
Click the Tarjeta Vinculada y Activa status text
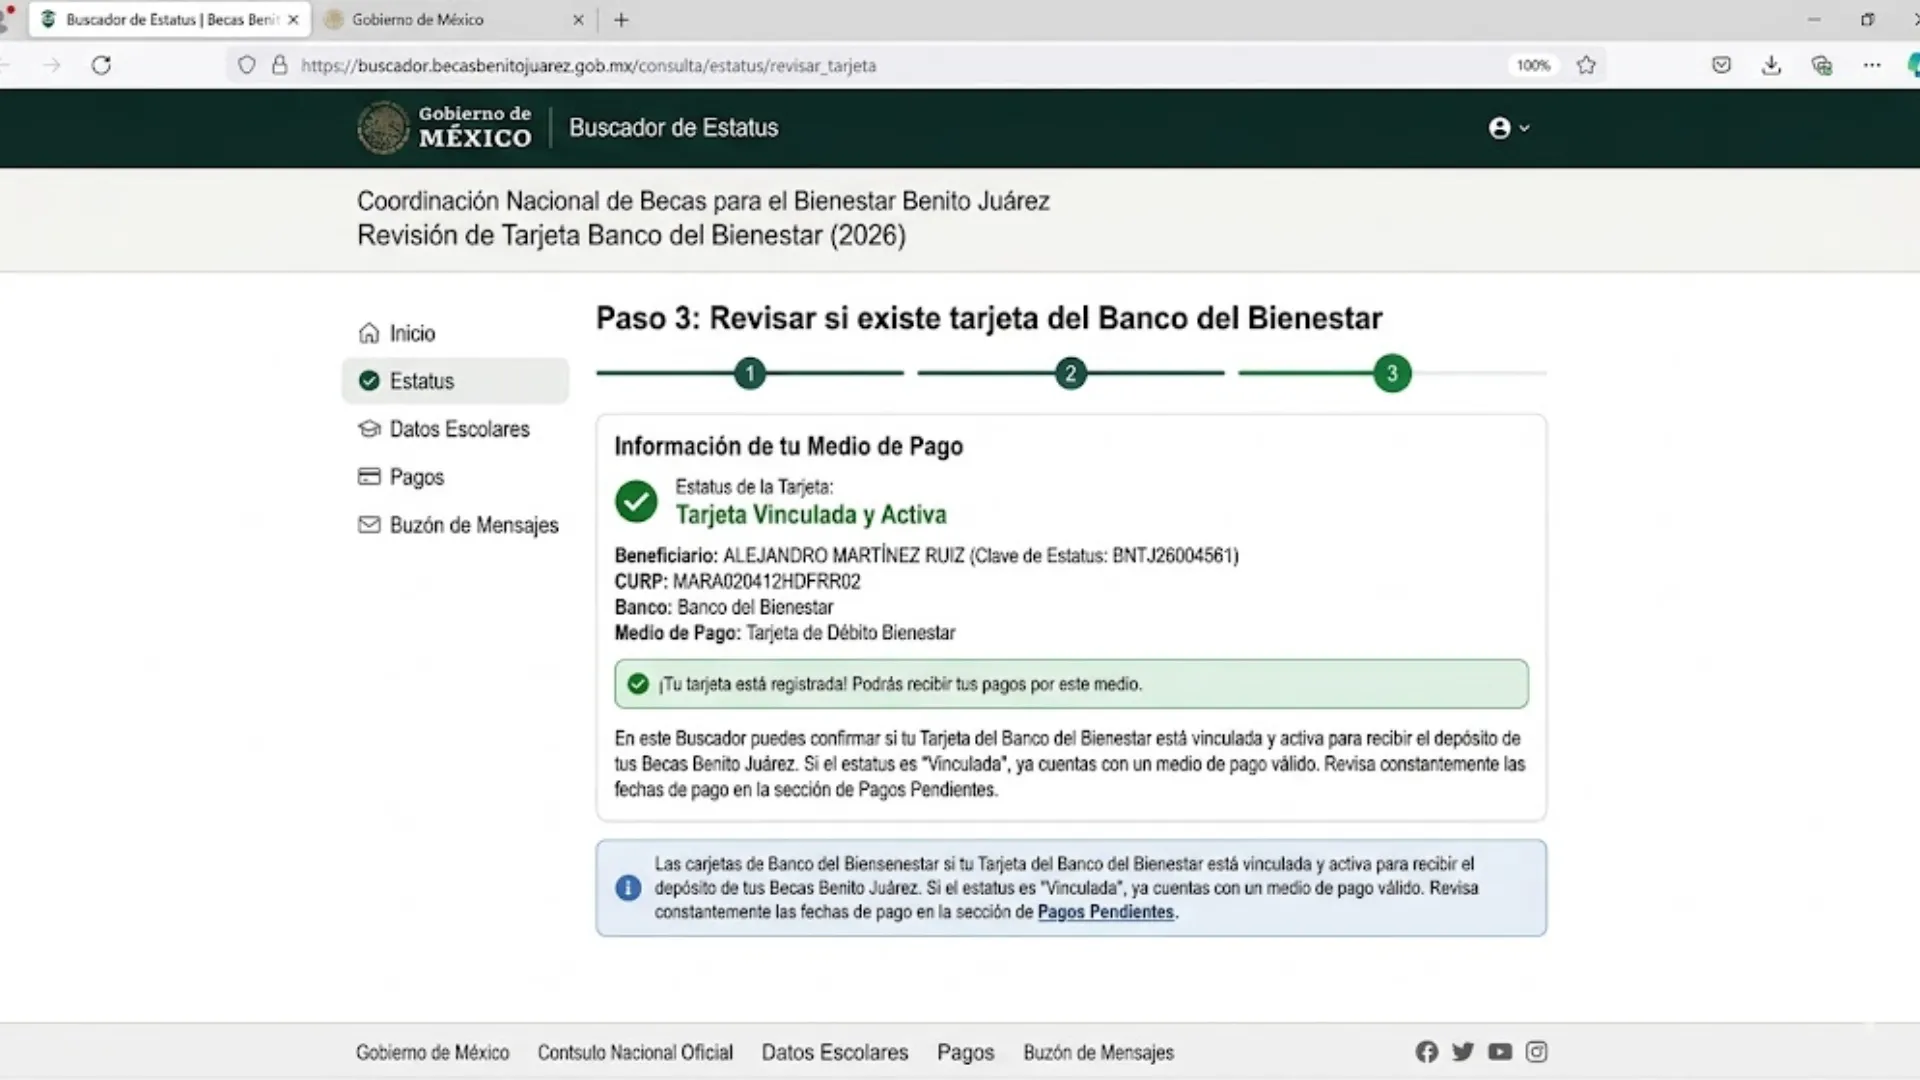811,514
